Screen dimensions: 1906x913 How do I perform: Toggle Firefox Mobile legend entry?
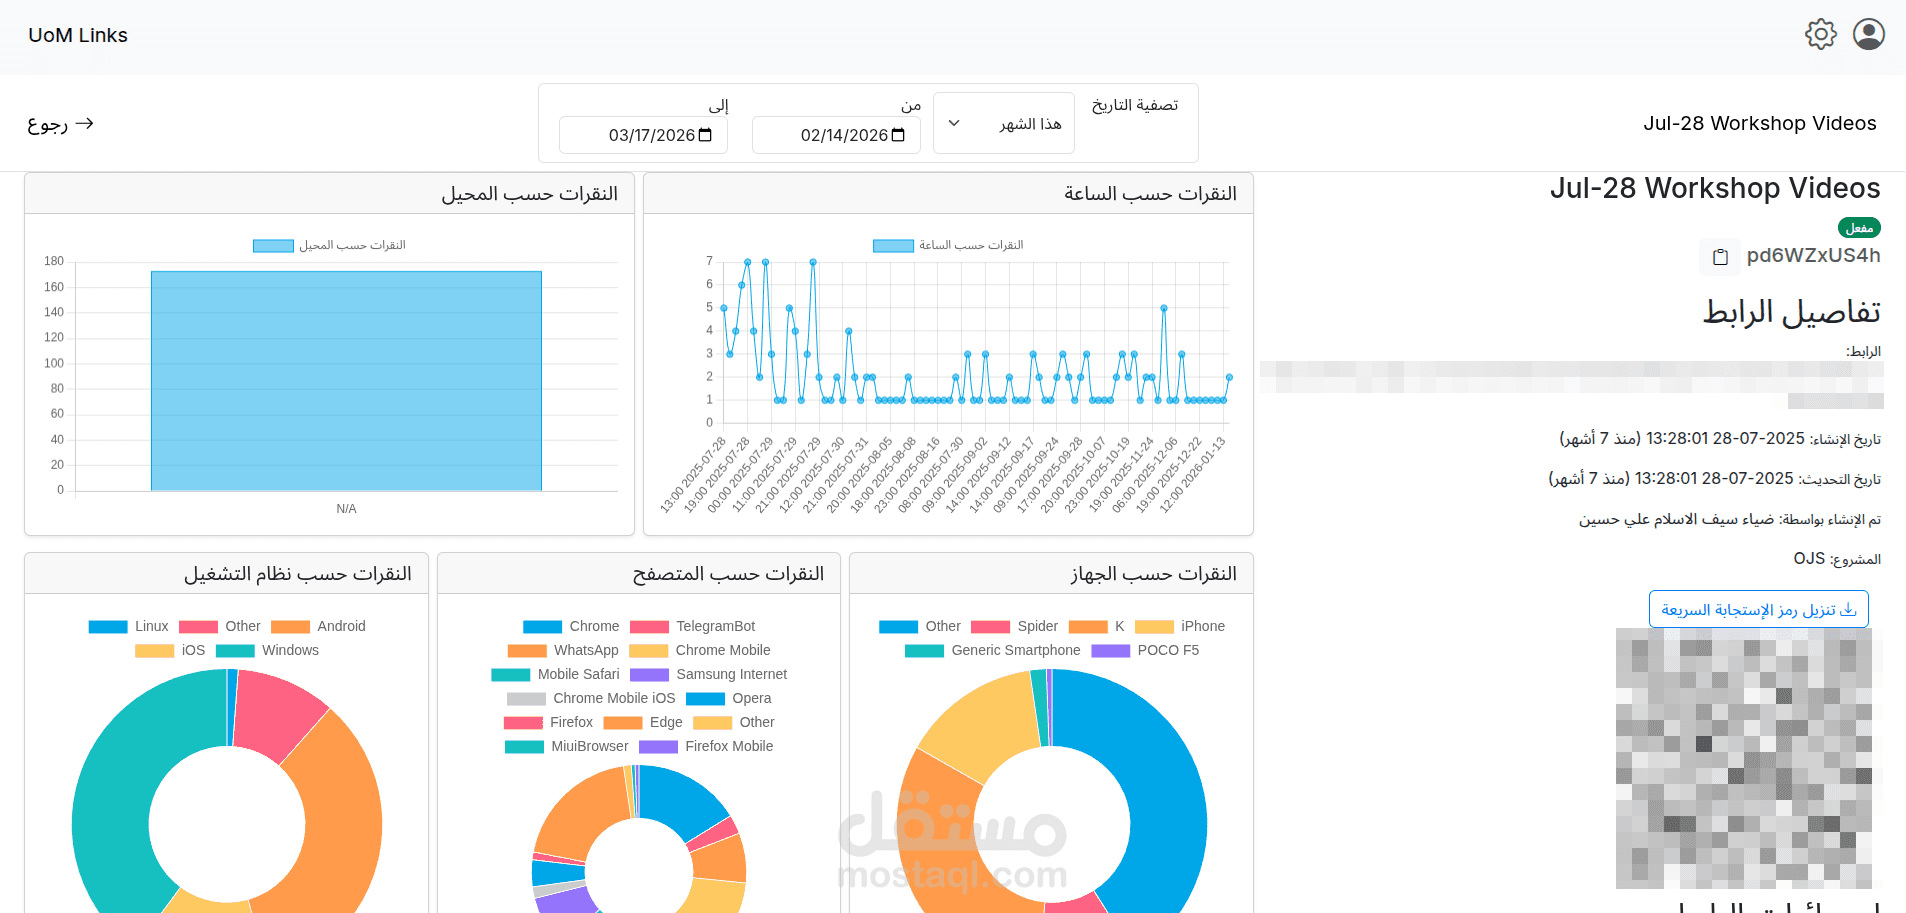[x=706, y=746]
